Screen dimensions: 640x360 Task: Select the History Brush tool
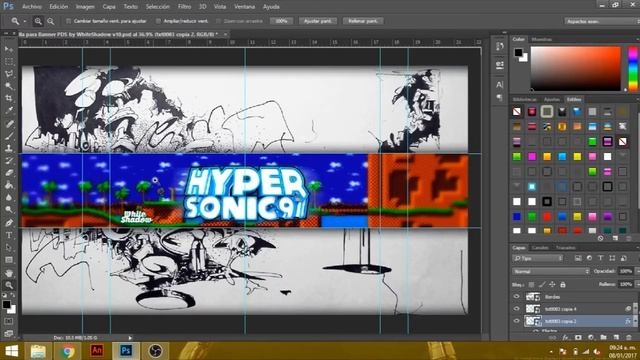click(9, 160)
